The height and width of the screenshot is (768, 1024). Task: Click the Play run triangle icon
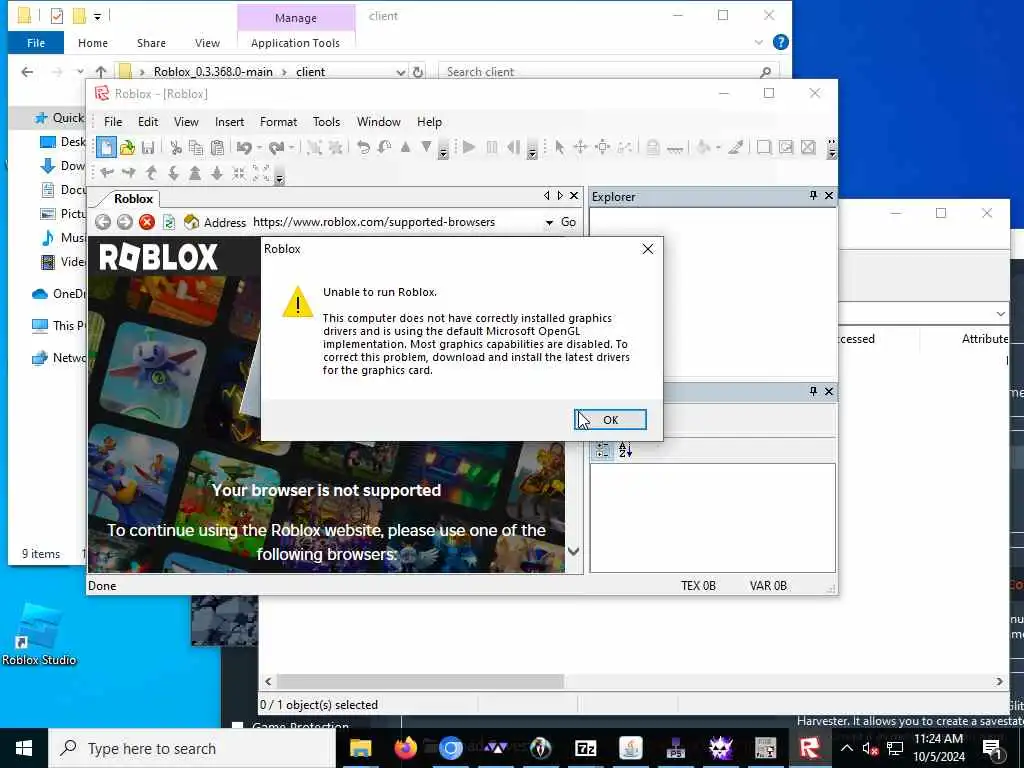[468, 148]
